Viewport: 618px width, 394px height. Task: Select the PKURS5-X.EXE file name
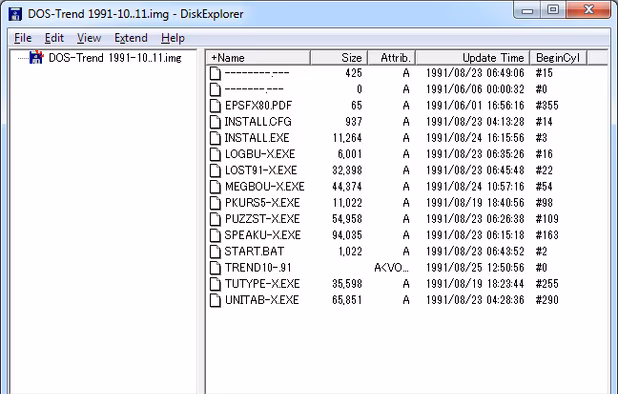coord(262,203)
